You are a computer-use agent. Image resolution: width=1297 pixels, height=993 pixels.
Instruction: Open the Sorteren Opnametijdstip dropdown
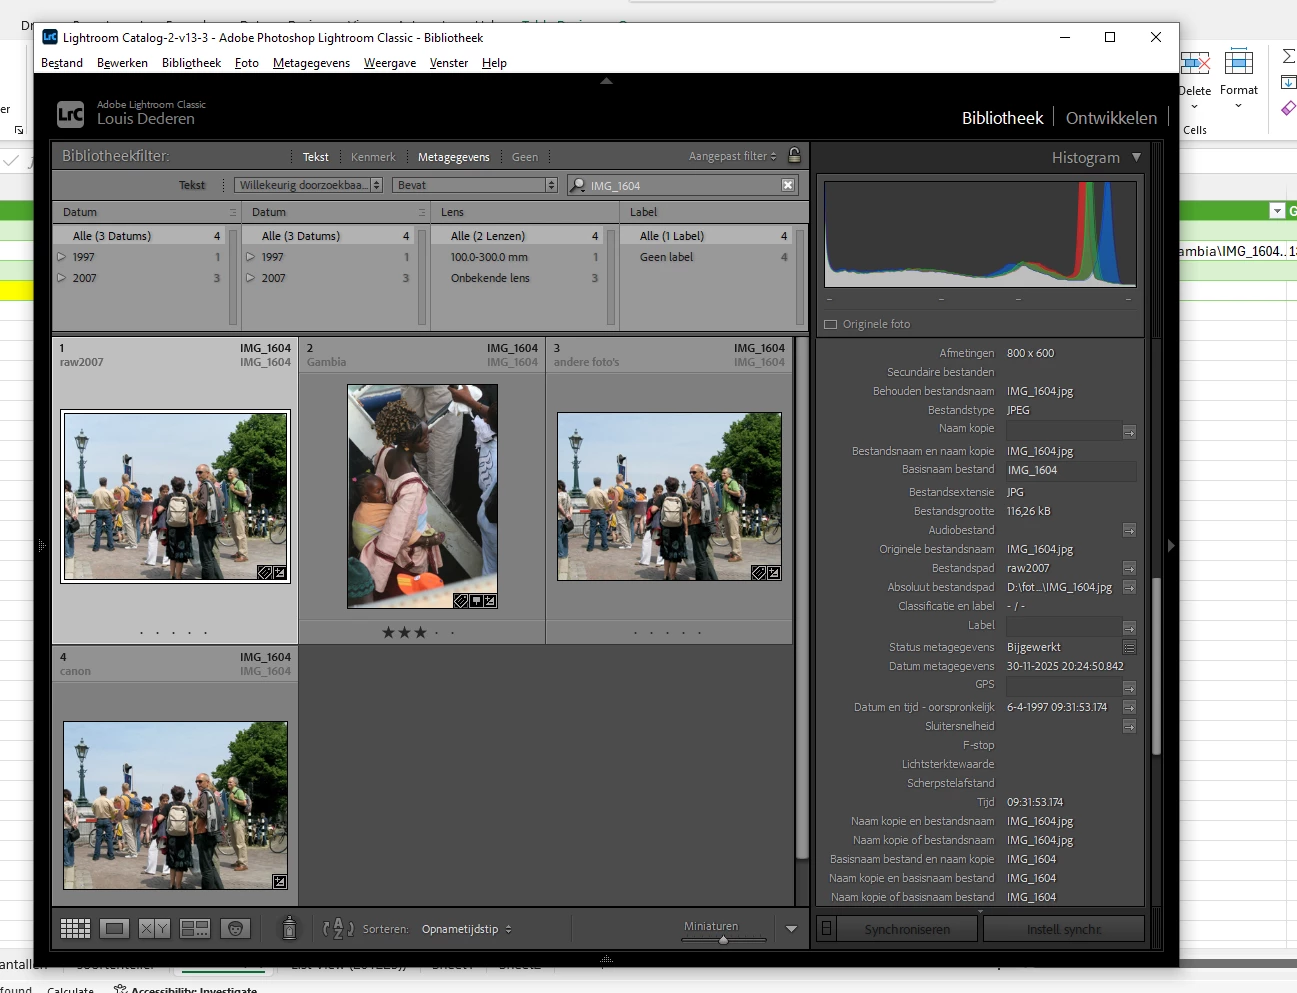click(467, 929)
